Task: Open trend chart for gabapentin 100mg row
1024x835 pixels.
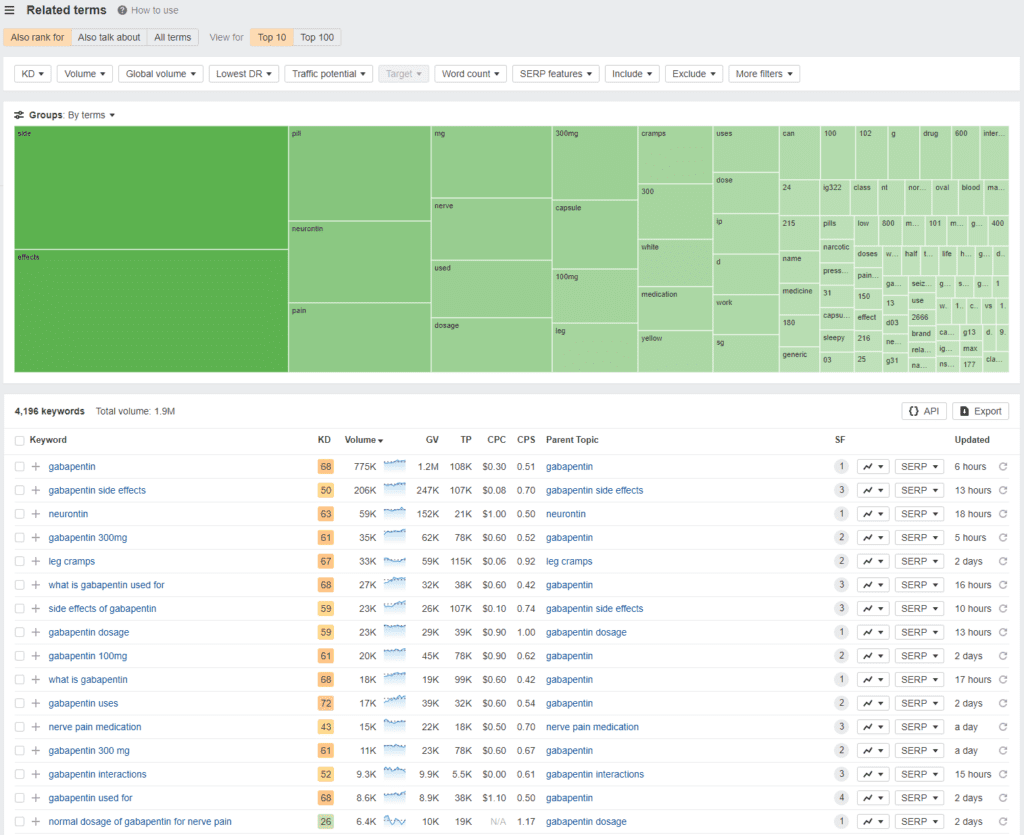Action: (872, 655)
